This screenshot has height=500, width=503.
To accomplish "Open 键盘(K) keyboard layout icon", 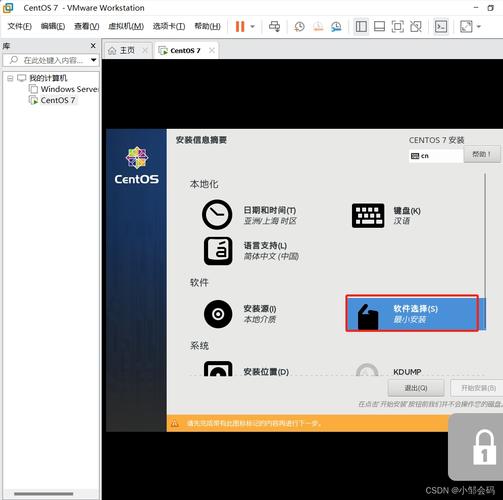I will 368,215.
